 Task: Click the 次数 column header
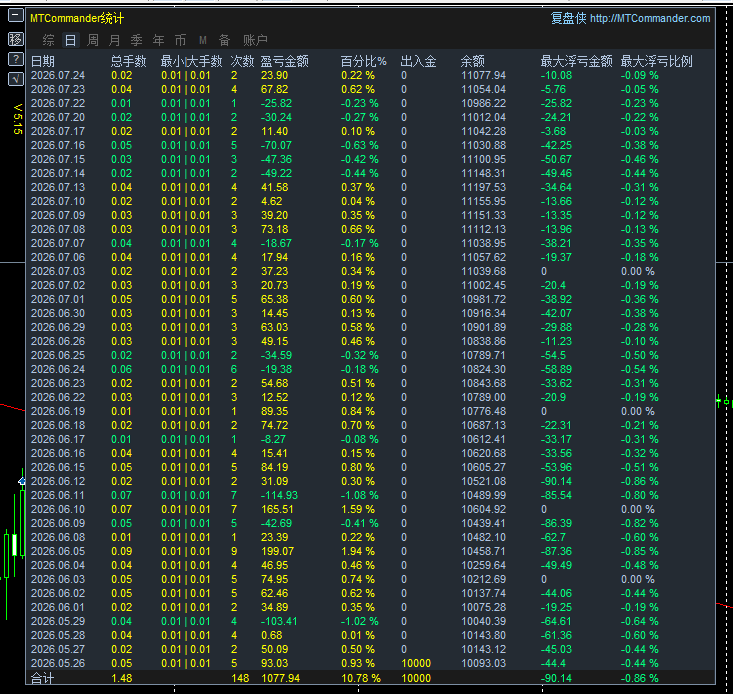pyautogui.click(x=242, y=61)
